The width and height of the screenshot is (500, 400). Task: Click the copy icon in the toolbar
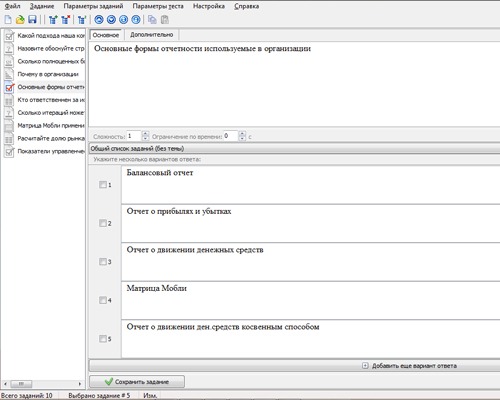[152, 20]
